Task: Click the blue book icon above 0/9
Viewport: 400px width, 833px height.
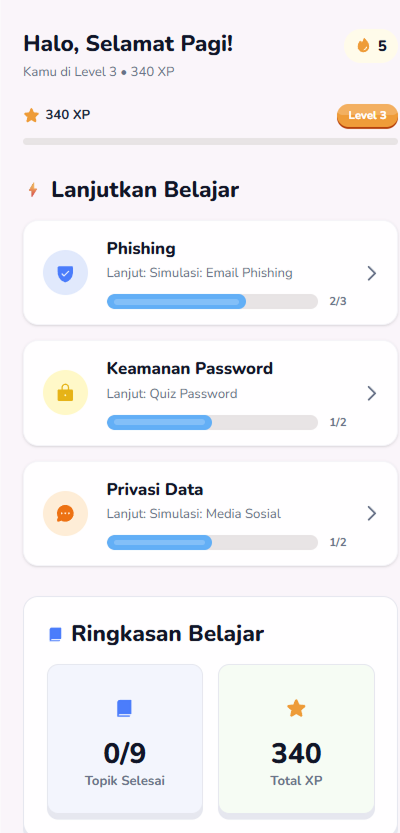Action: 124,708
